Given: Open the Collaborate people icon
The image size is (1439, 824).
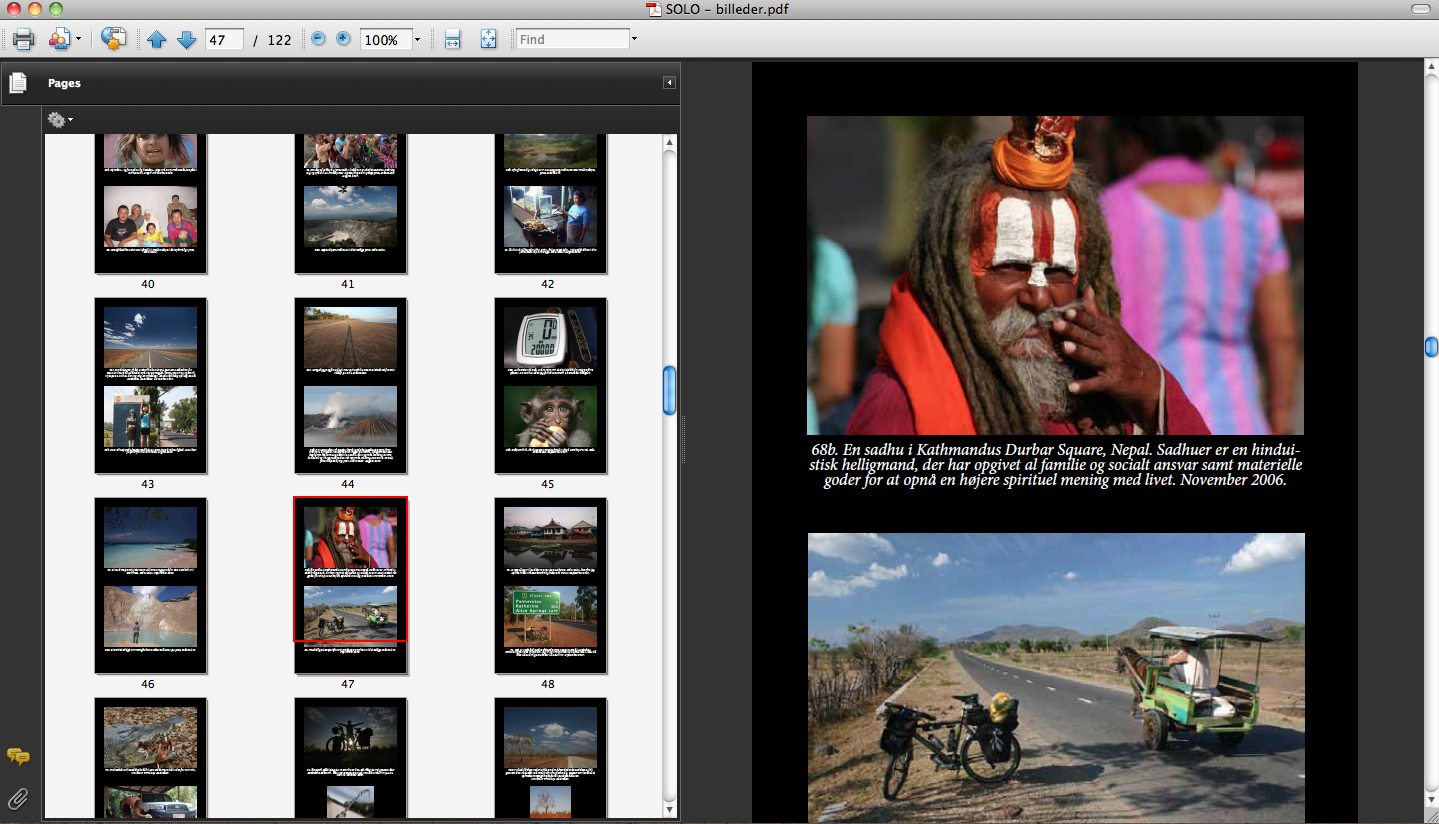Looking at the screenshot, I should (x=60, y=39).
